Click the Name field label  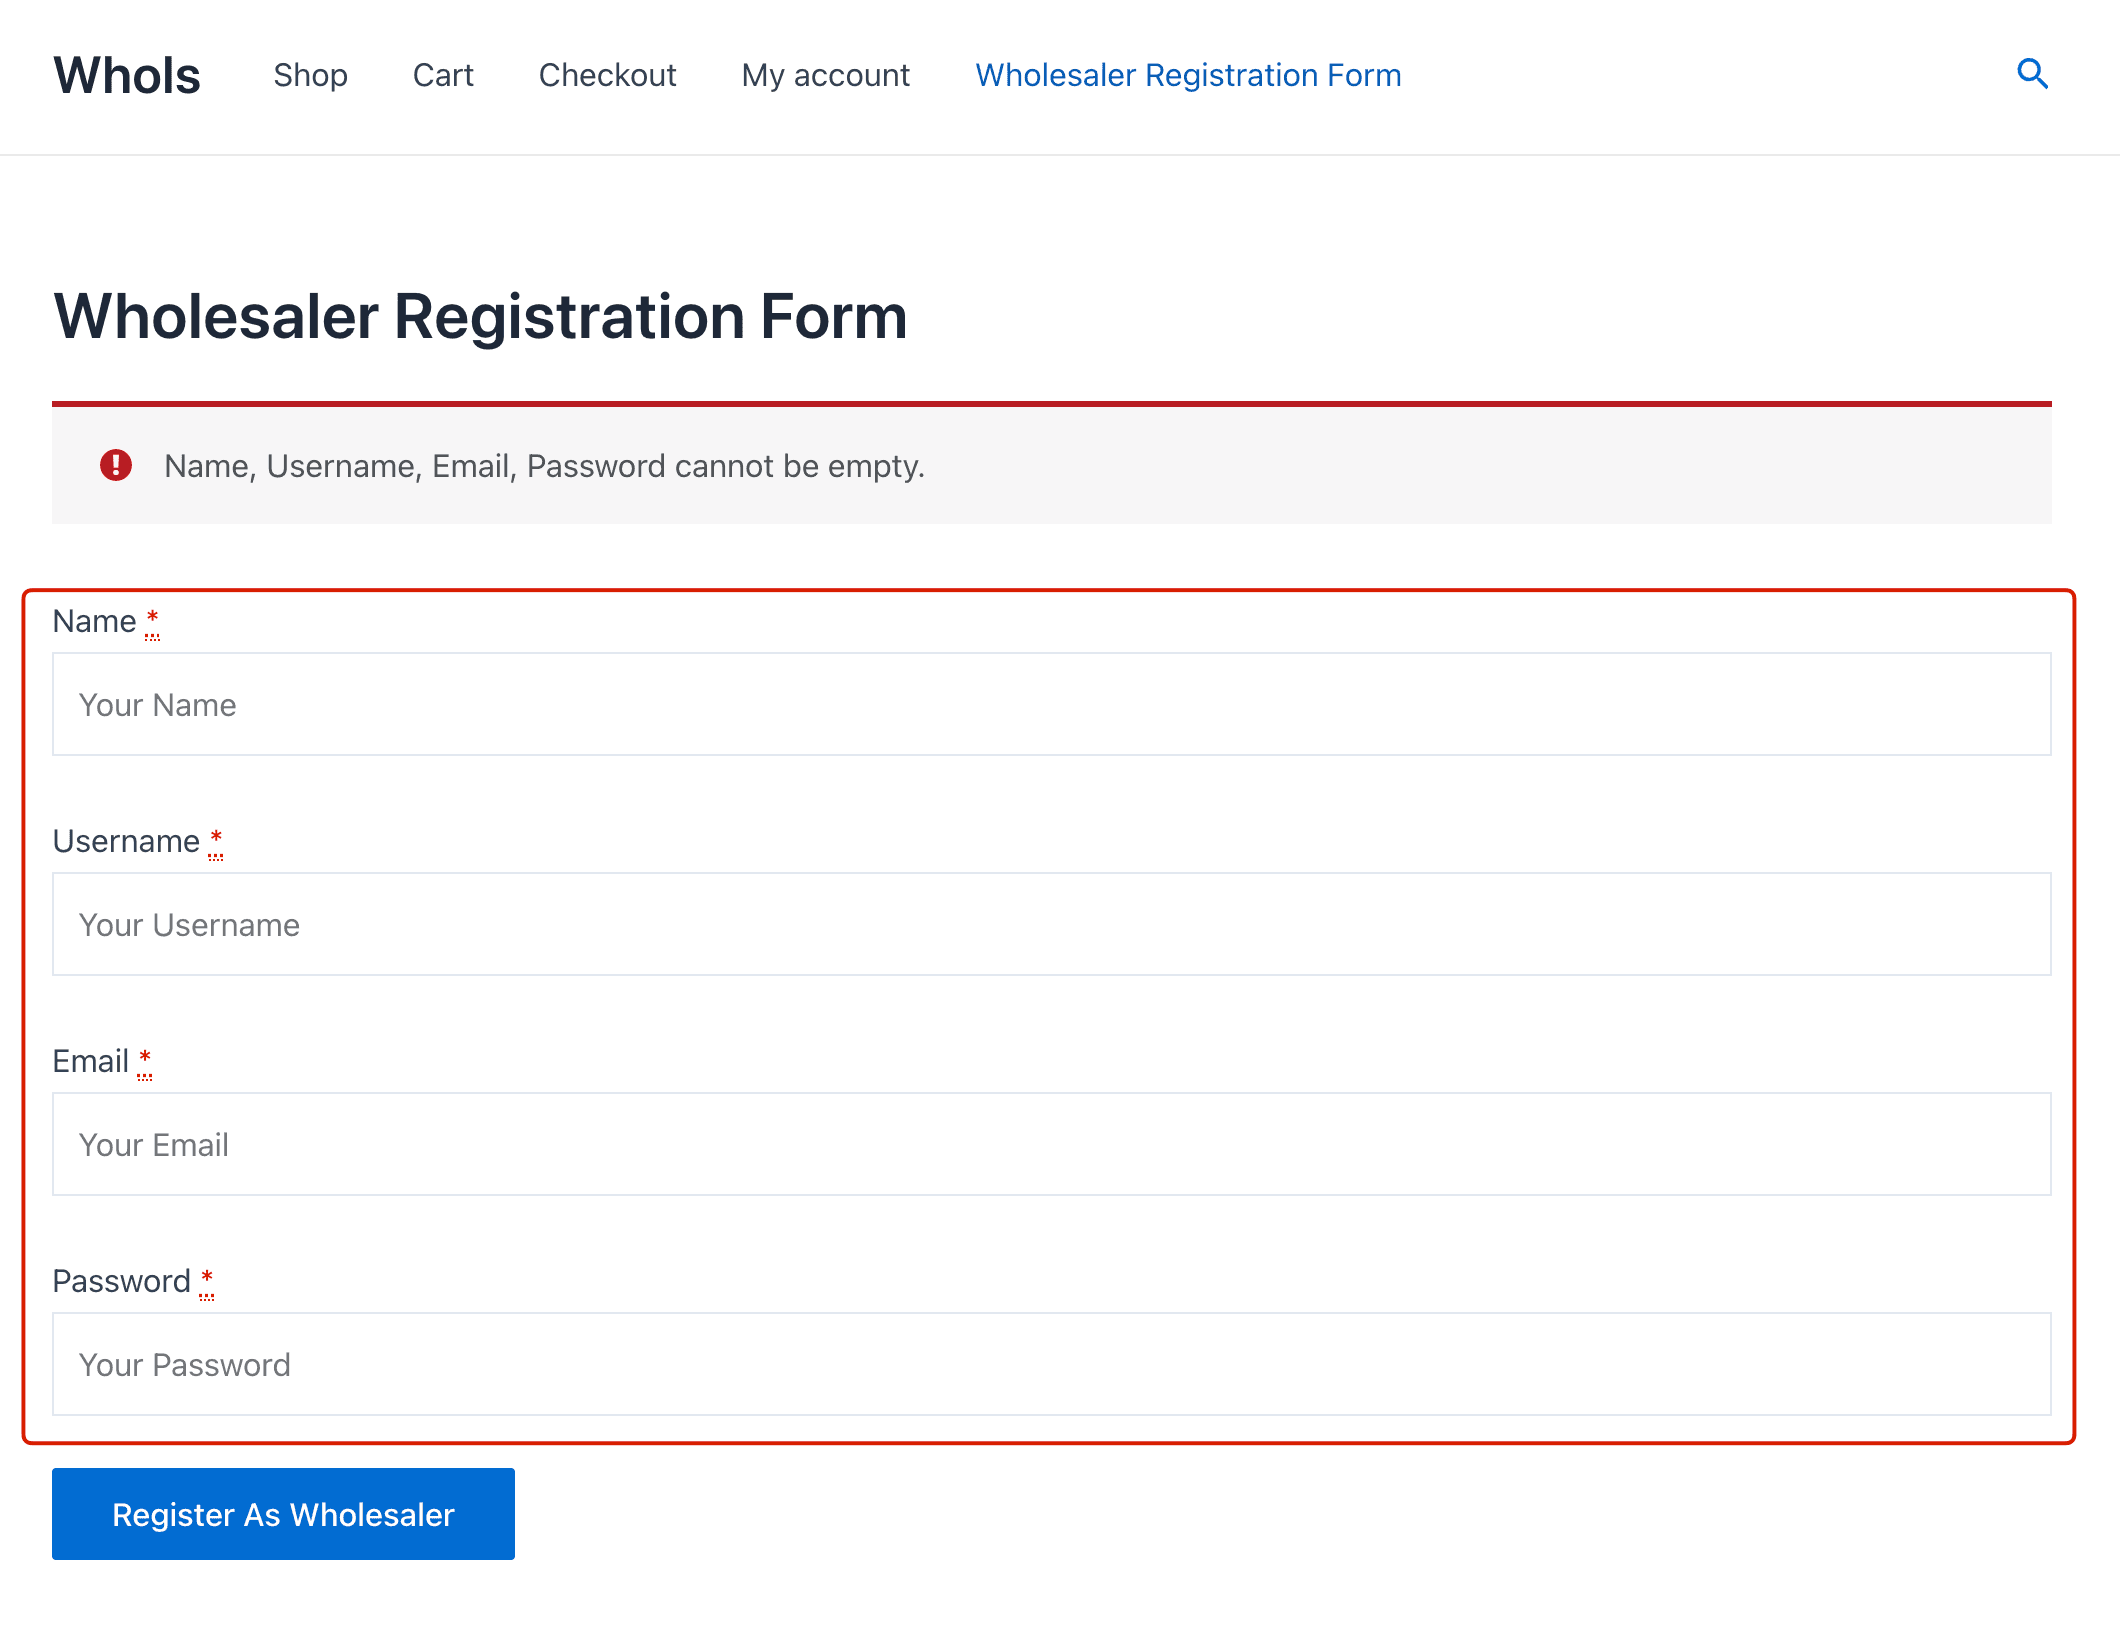coord(94,621)
